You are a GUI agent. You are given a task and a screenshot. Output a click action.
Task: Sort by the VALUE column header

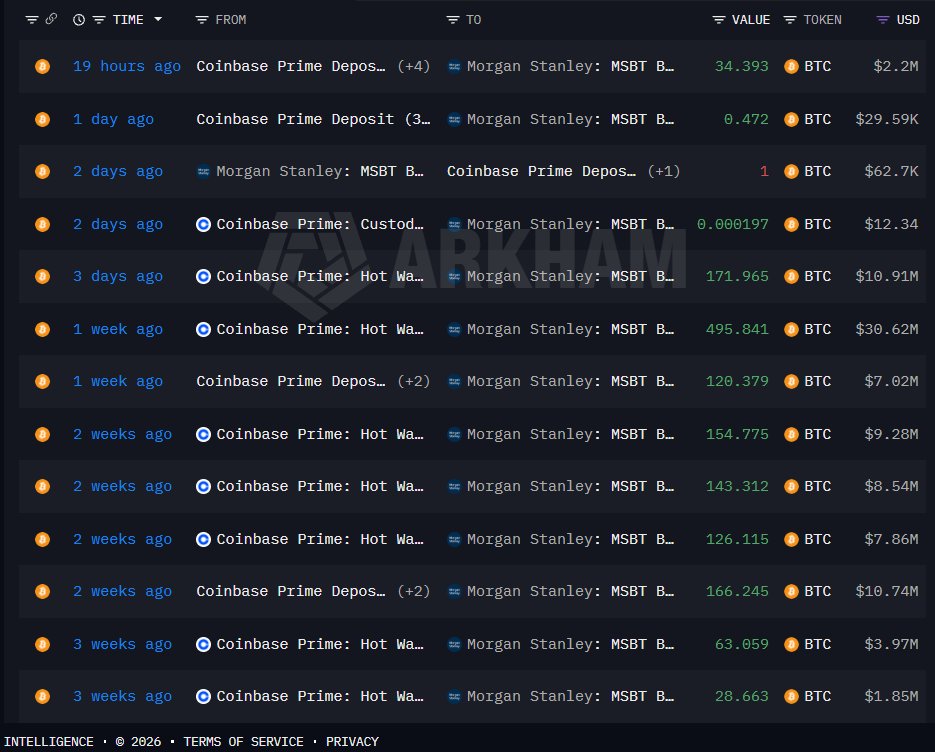751,20
